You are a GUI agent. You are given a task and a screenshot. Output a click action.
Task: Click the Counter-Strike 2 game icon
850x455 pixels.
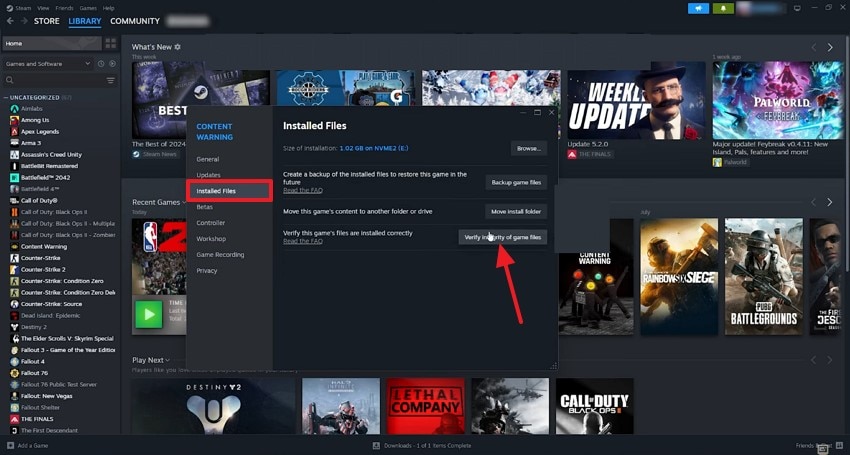click(15, 270)
